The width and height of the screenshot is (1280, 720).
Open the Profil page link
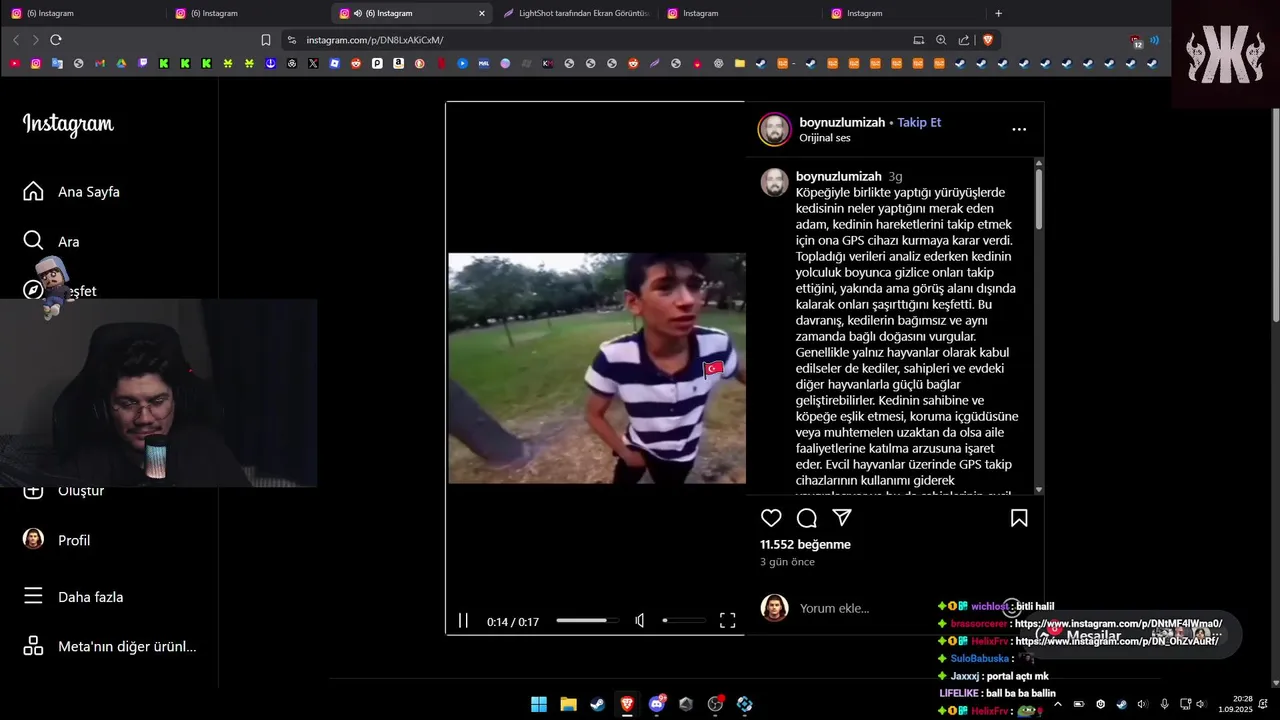pyautogui.click(x=57, y=540)
